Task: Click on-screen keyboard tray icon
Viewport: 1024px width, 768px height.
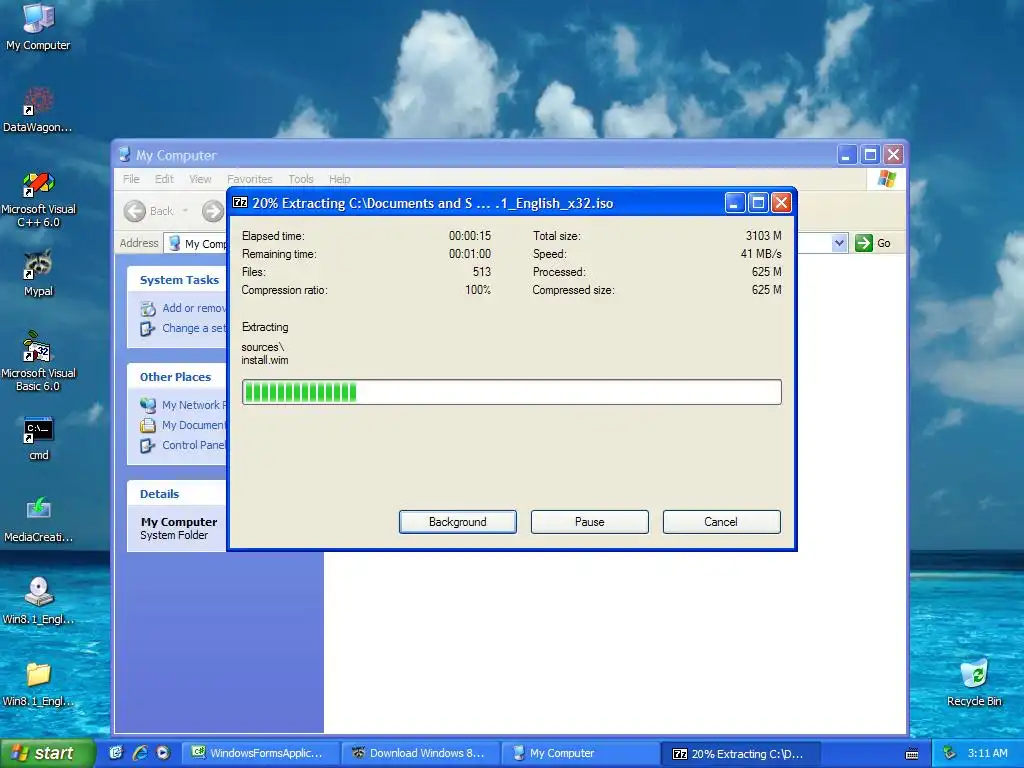Action: (x=912, y=754)
